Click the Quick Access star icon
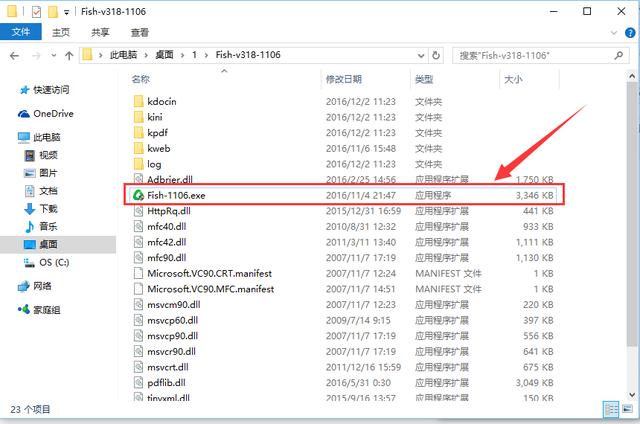 point(24,90)
